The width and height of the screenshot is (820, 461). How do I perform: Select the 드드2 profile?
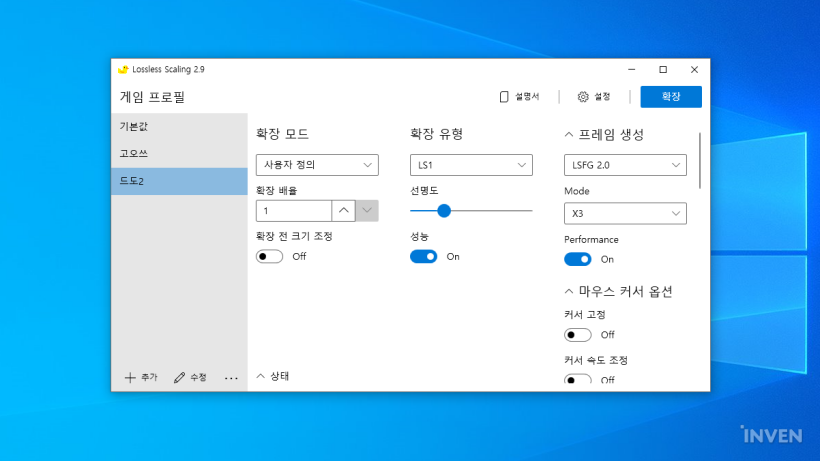pyautogui.click(x=179, y=181)
